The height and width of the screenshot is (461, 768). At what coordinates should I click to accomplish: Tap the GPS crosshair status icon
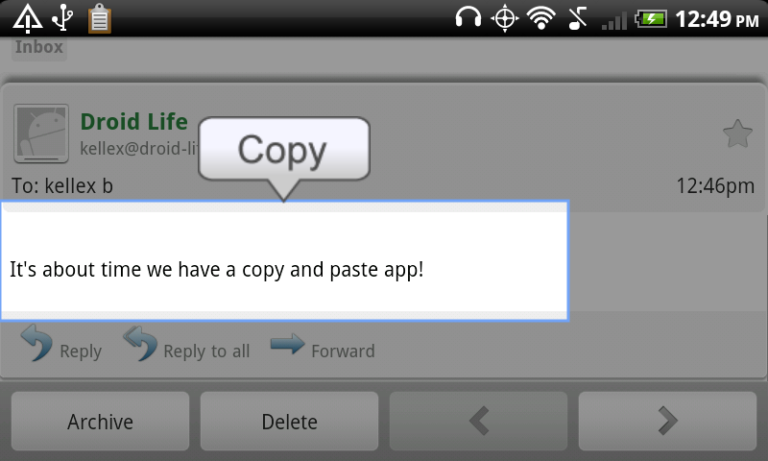(x=505, y=19)
